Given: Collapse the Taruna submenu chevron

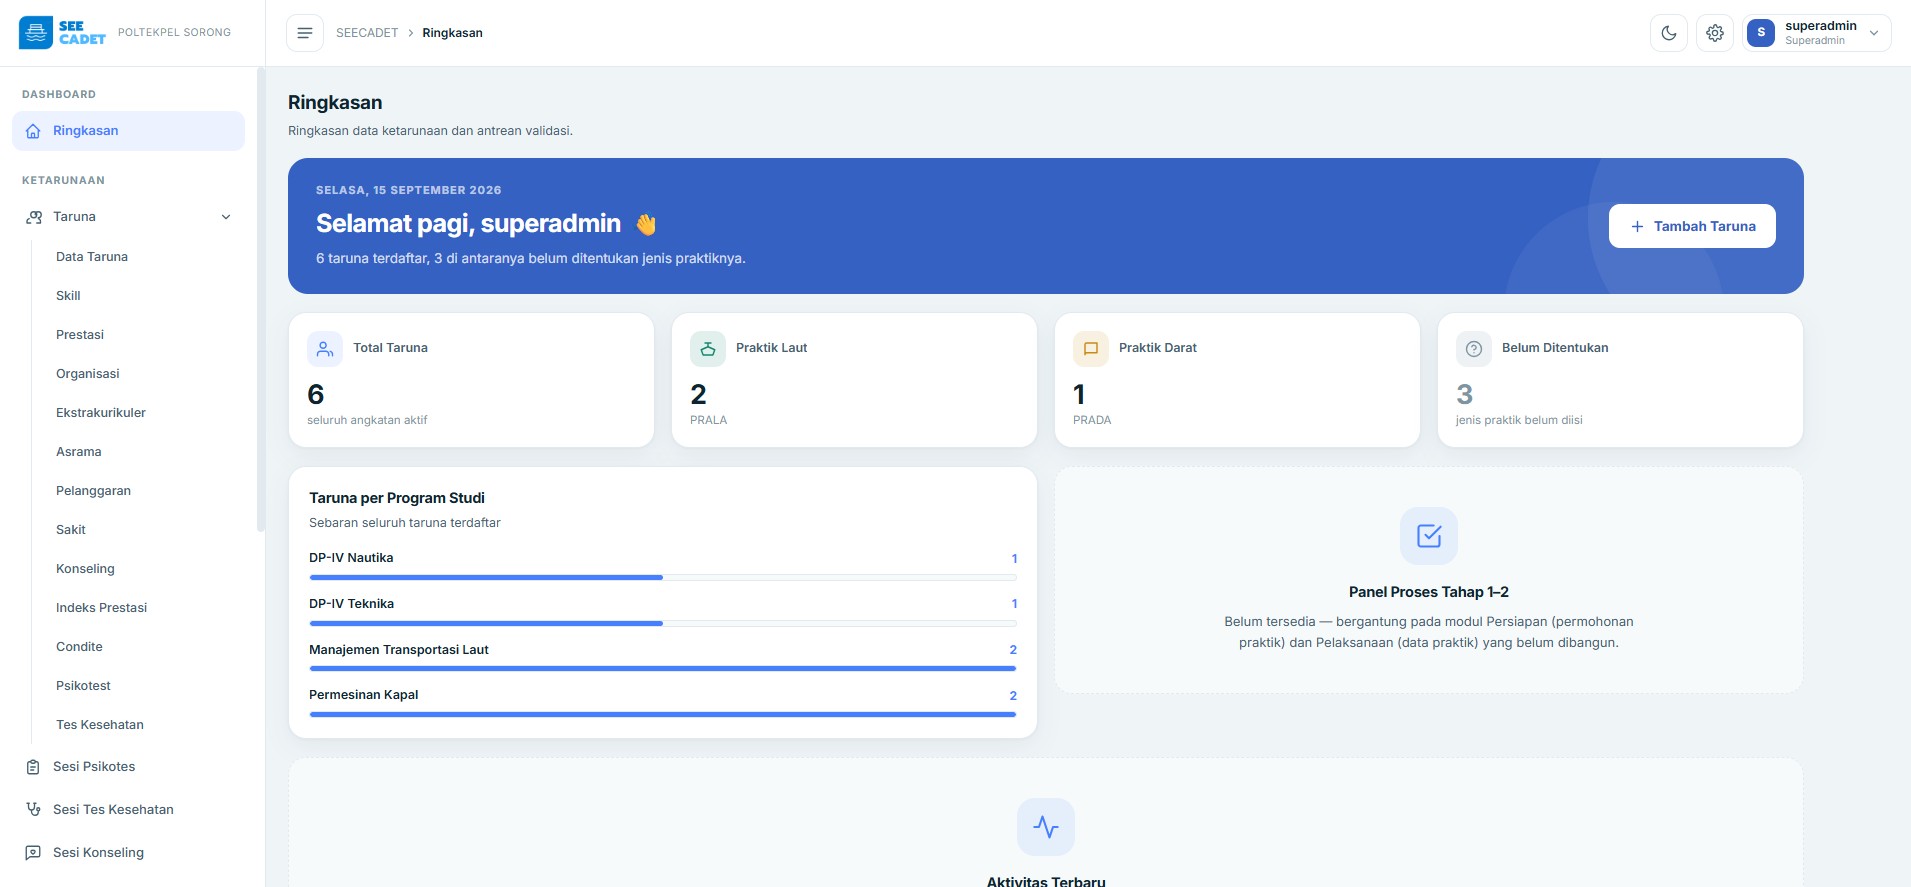Looking at the screenshot, I should pyautogui.click(x=226, y=217).
